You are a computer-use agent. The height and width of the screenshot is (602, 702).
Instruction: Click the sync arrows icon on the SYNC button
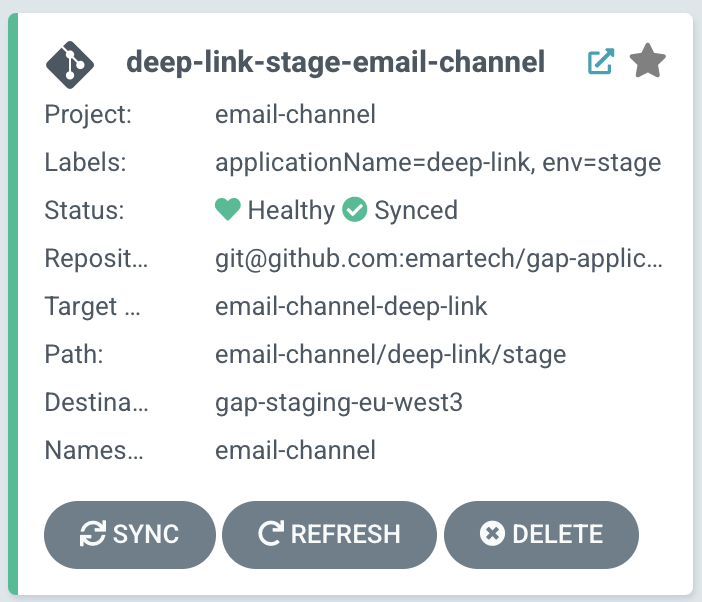pyautogui.click(x=93, y=533)
